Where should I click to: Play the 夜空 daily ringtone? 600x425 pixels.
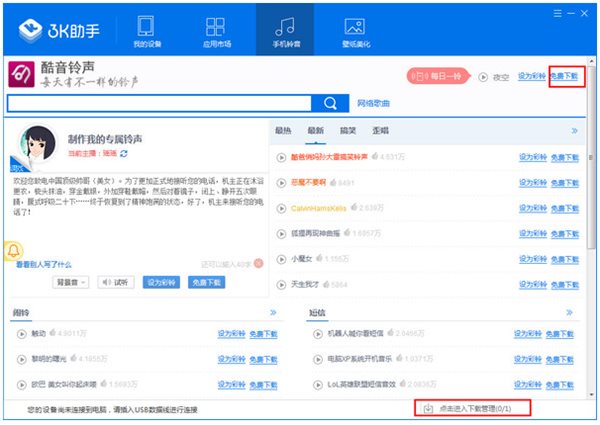point(483,77)
